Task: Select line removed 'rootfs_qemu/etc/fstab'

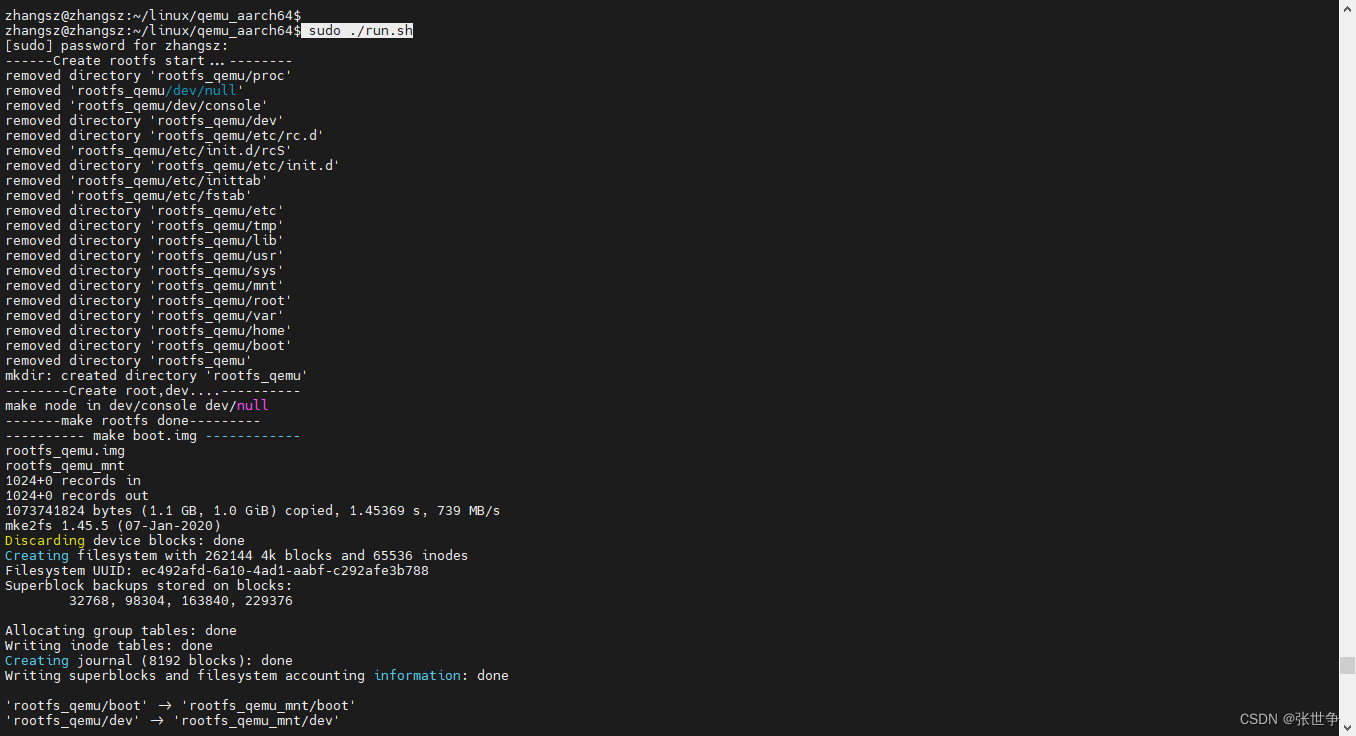Action: point(129,196)
